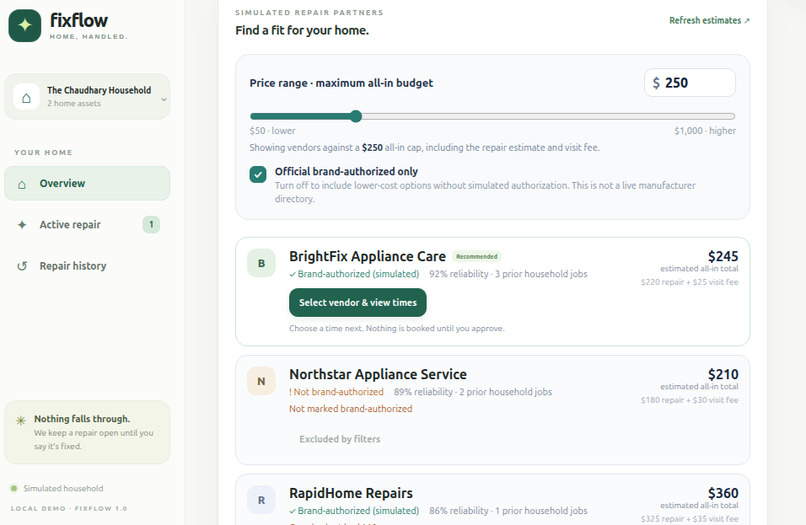Click the $245 estimated total

click(723, 256)
